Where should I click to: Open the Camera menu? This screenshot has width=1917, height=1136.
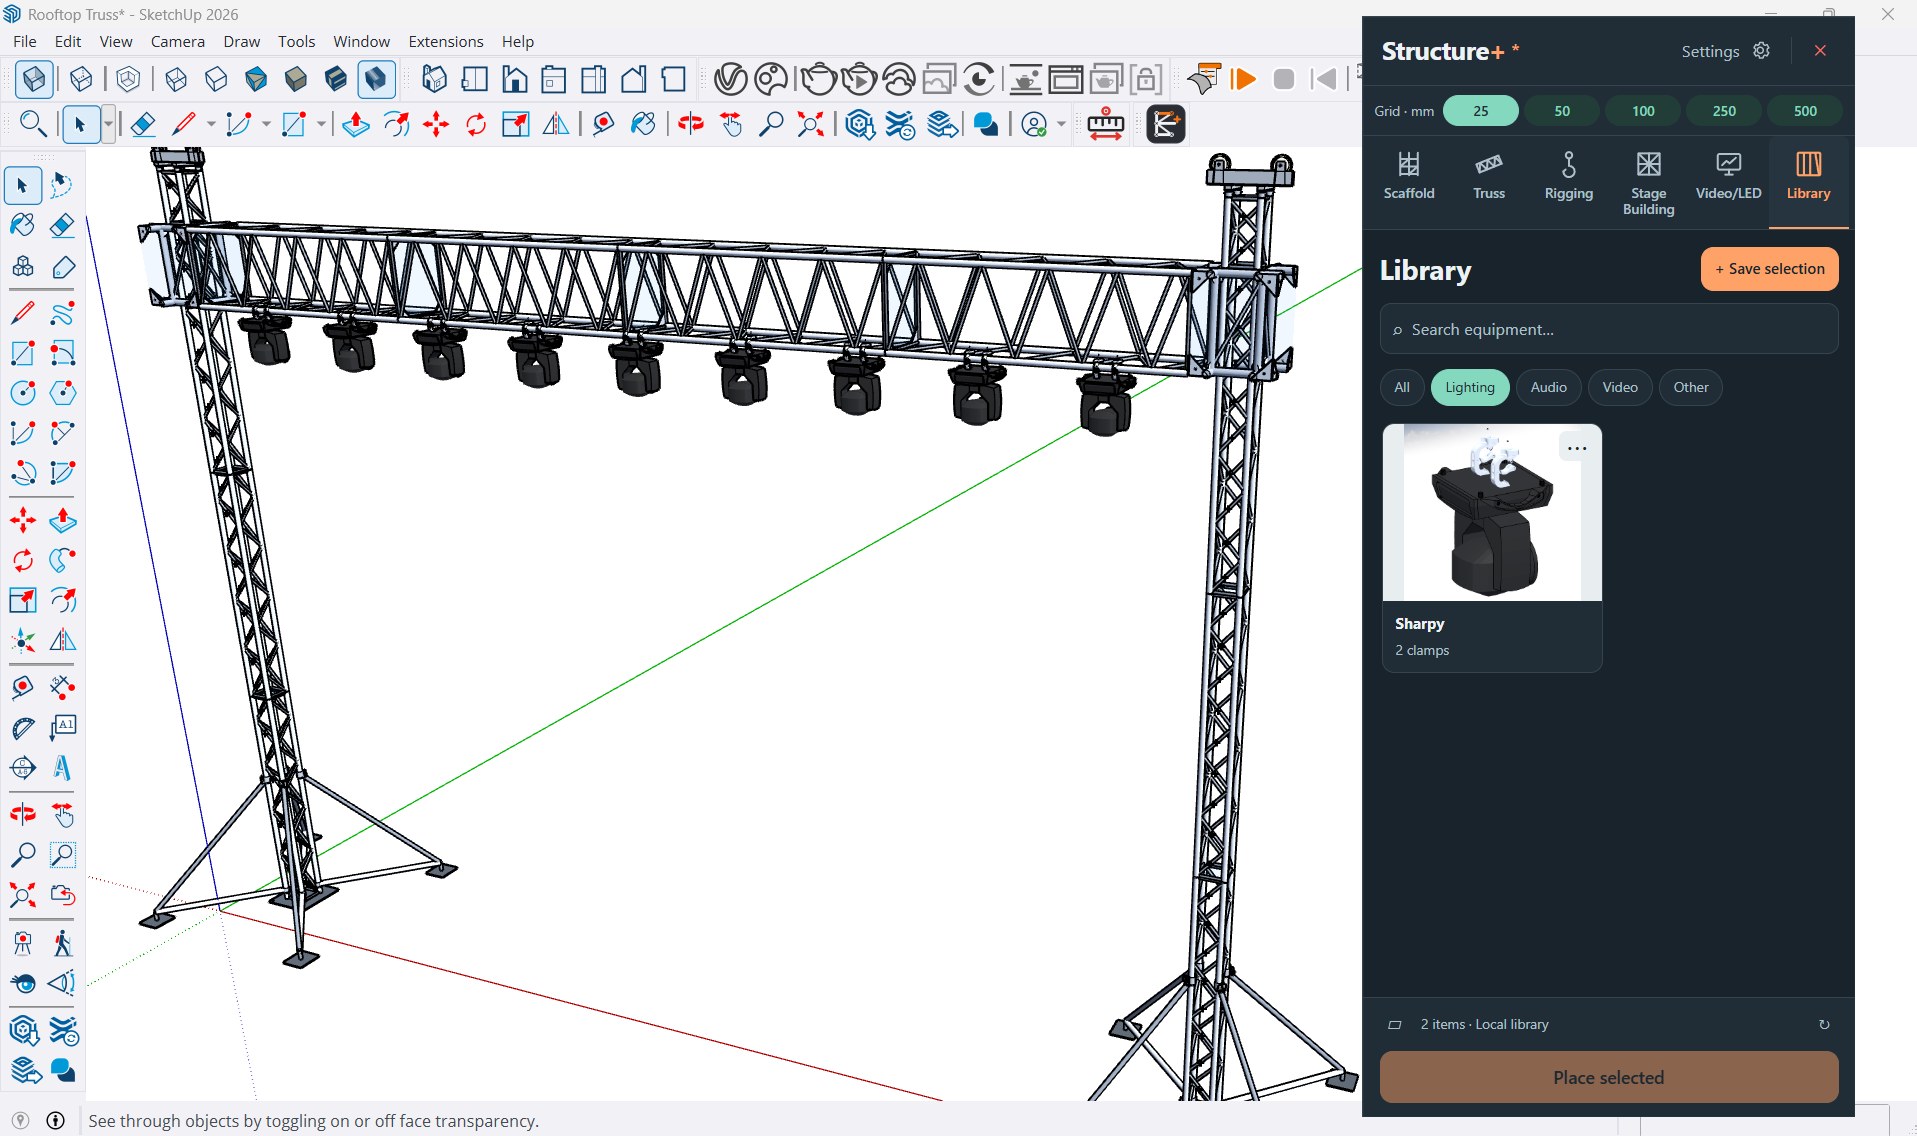[177, 41]
